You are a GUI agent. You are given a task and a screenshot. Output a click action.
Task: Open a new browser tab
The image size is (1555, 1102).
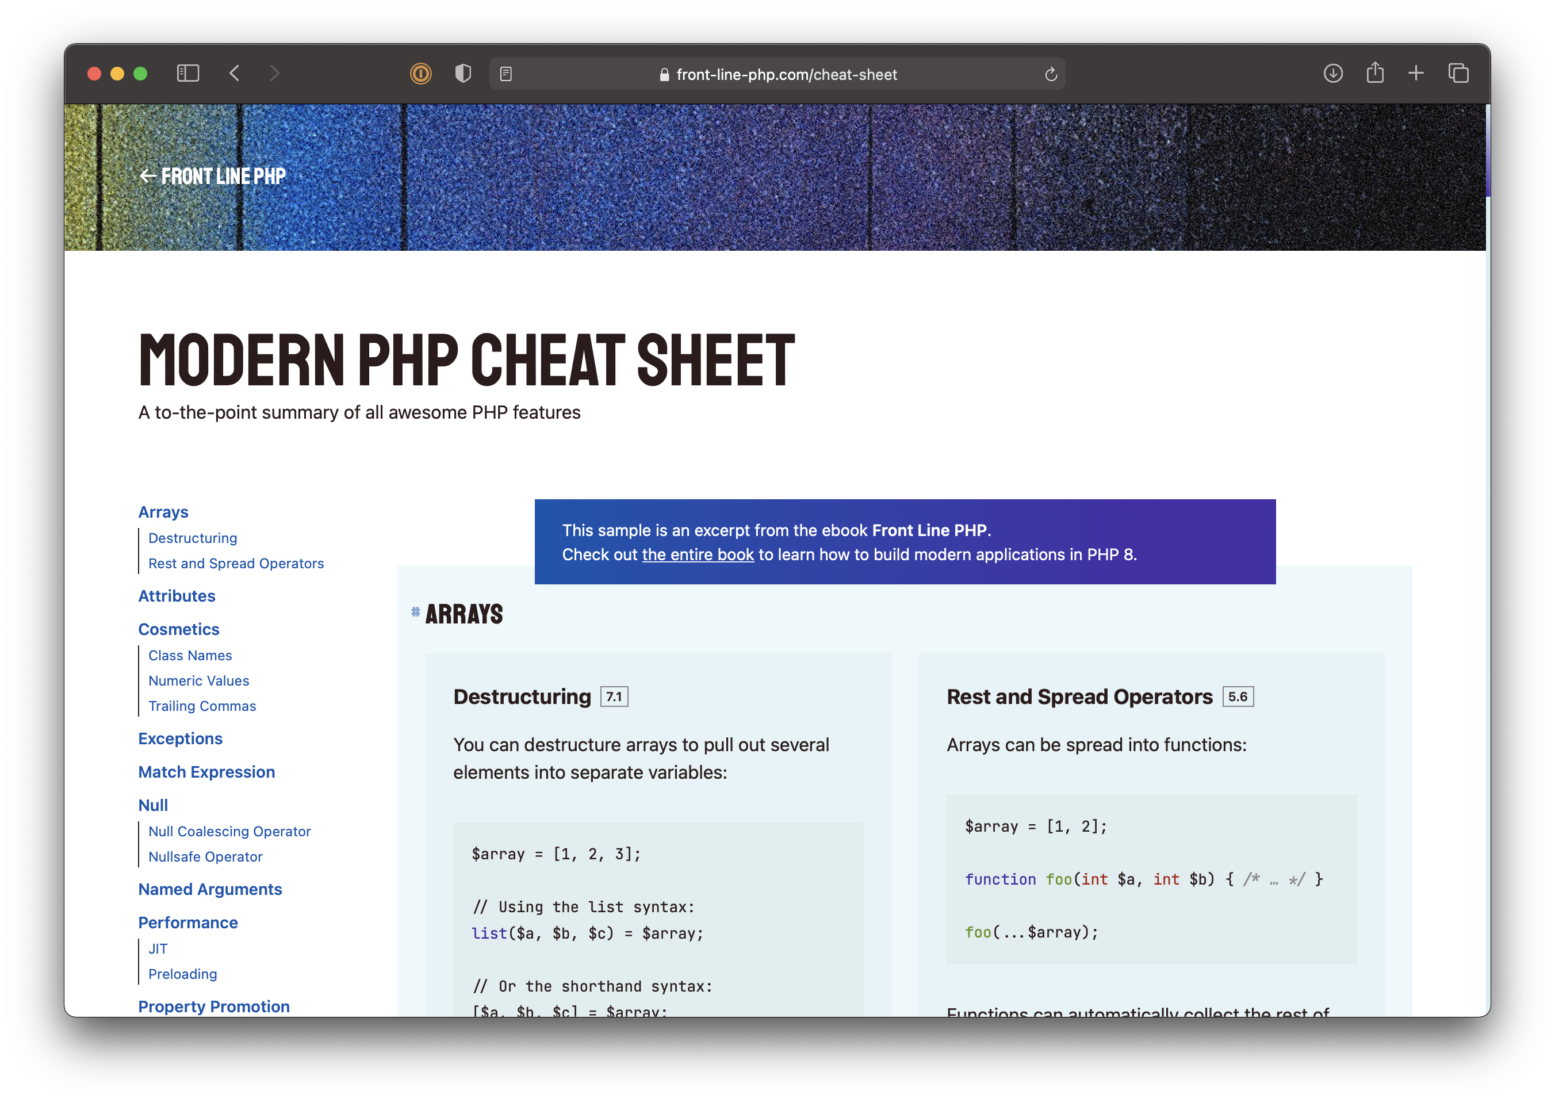(1416, 73)
